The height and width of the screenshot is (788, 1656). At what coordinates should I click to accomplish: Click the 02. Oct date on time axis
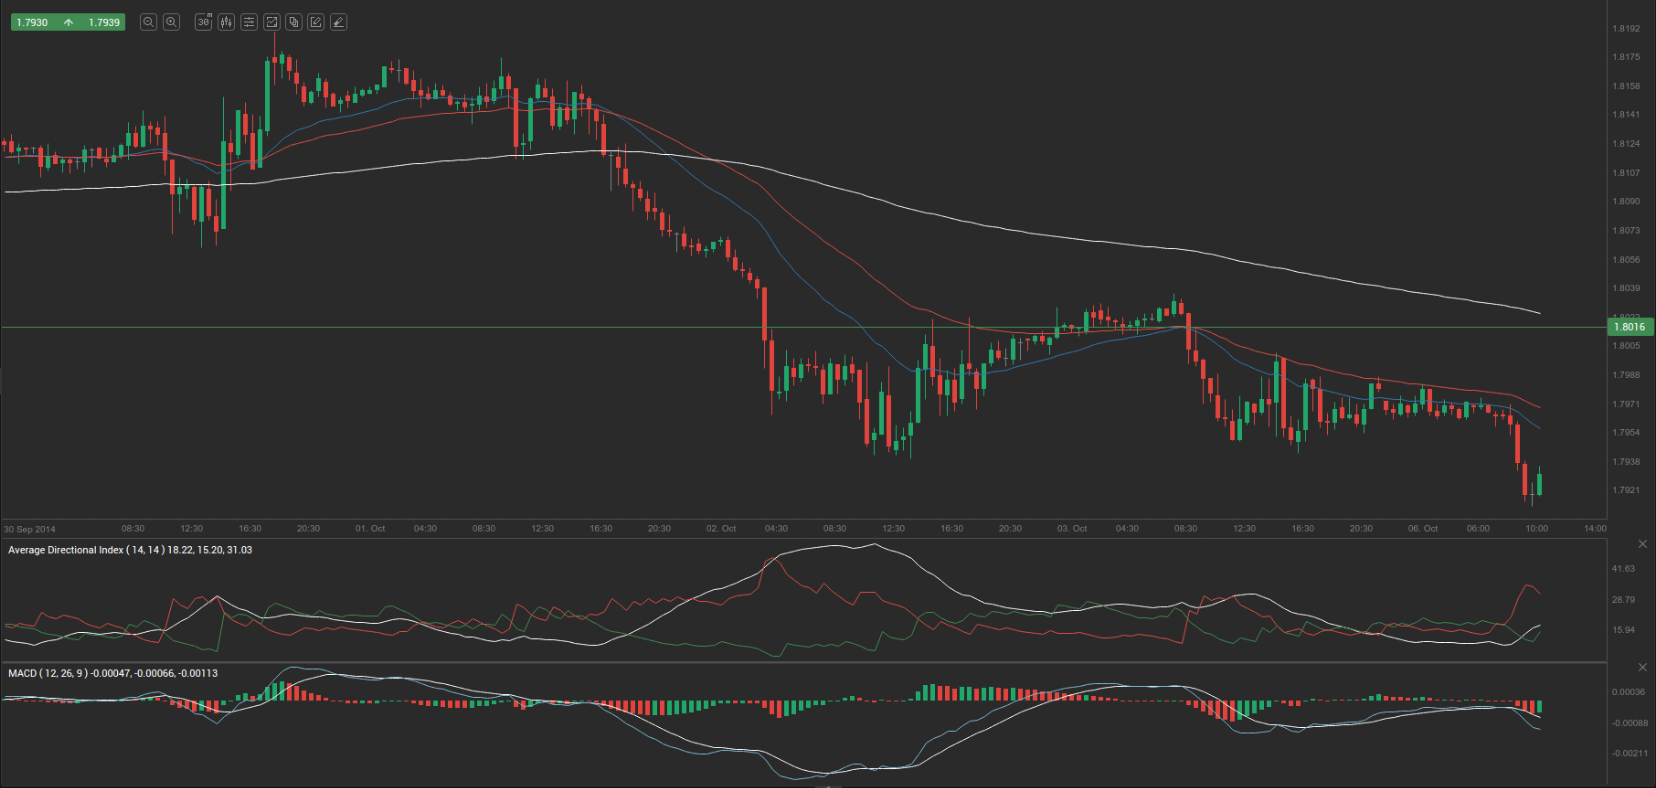(721, 528)
